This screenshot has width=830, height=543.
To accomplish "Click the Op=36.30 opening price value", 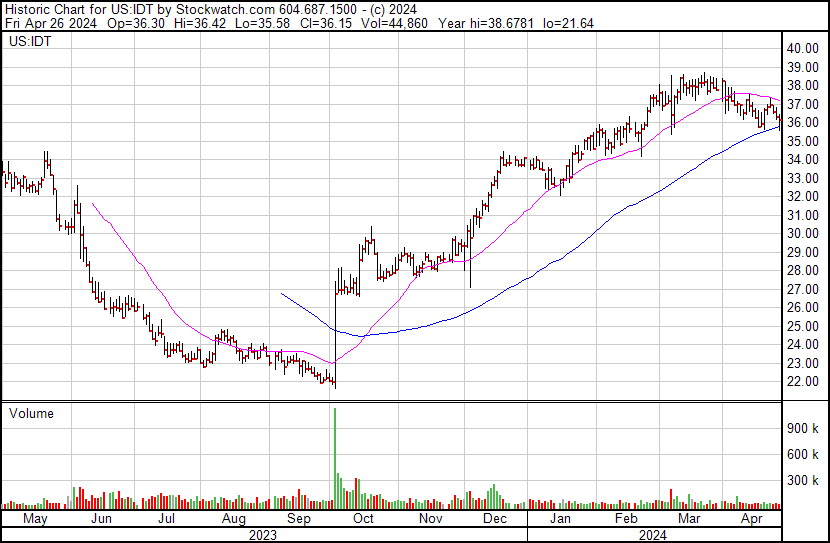I will [136, 23].
